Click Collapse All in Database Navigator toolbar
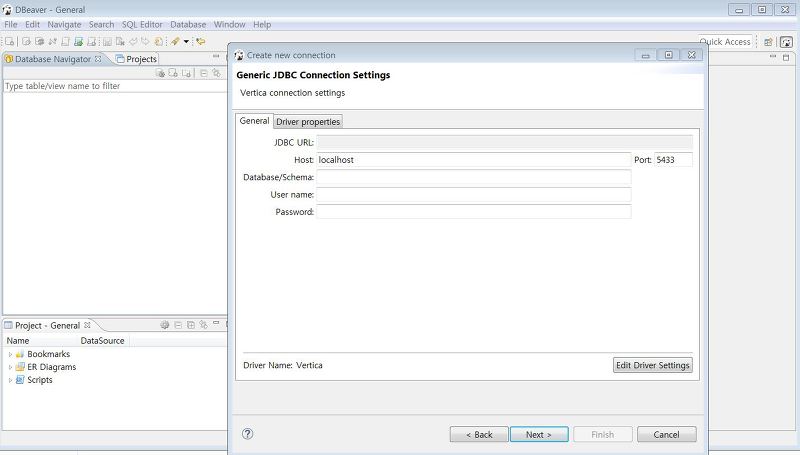The height and width of the screenshot is (455, 800). tap(204, 73)
